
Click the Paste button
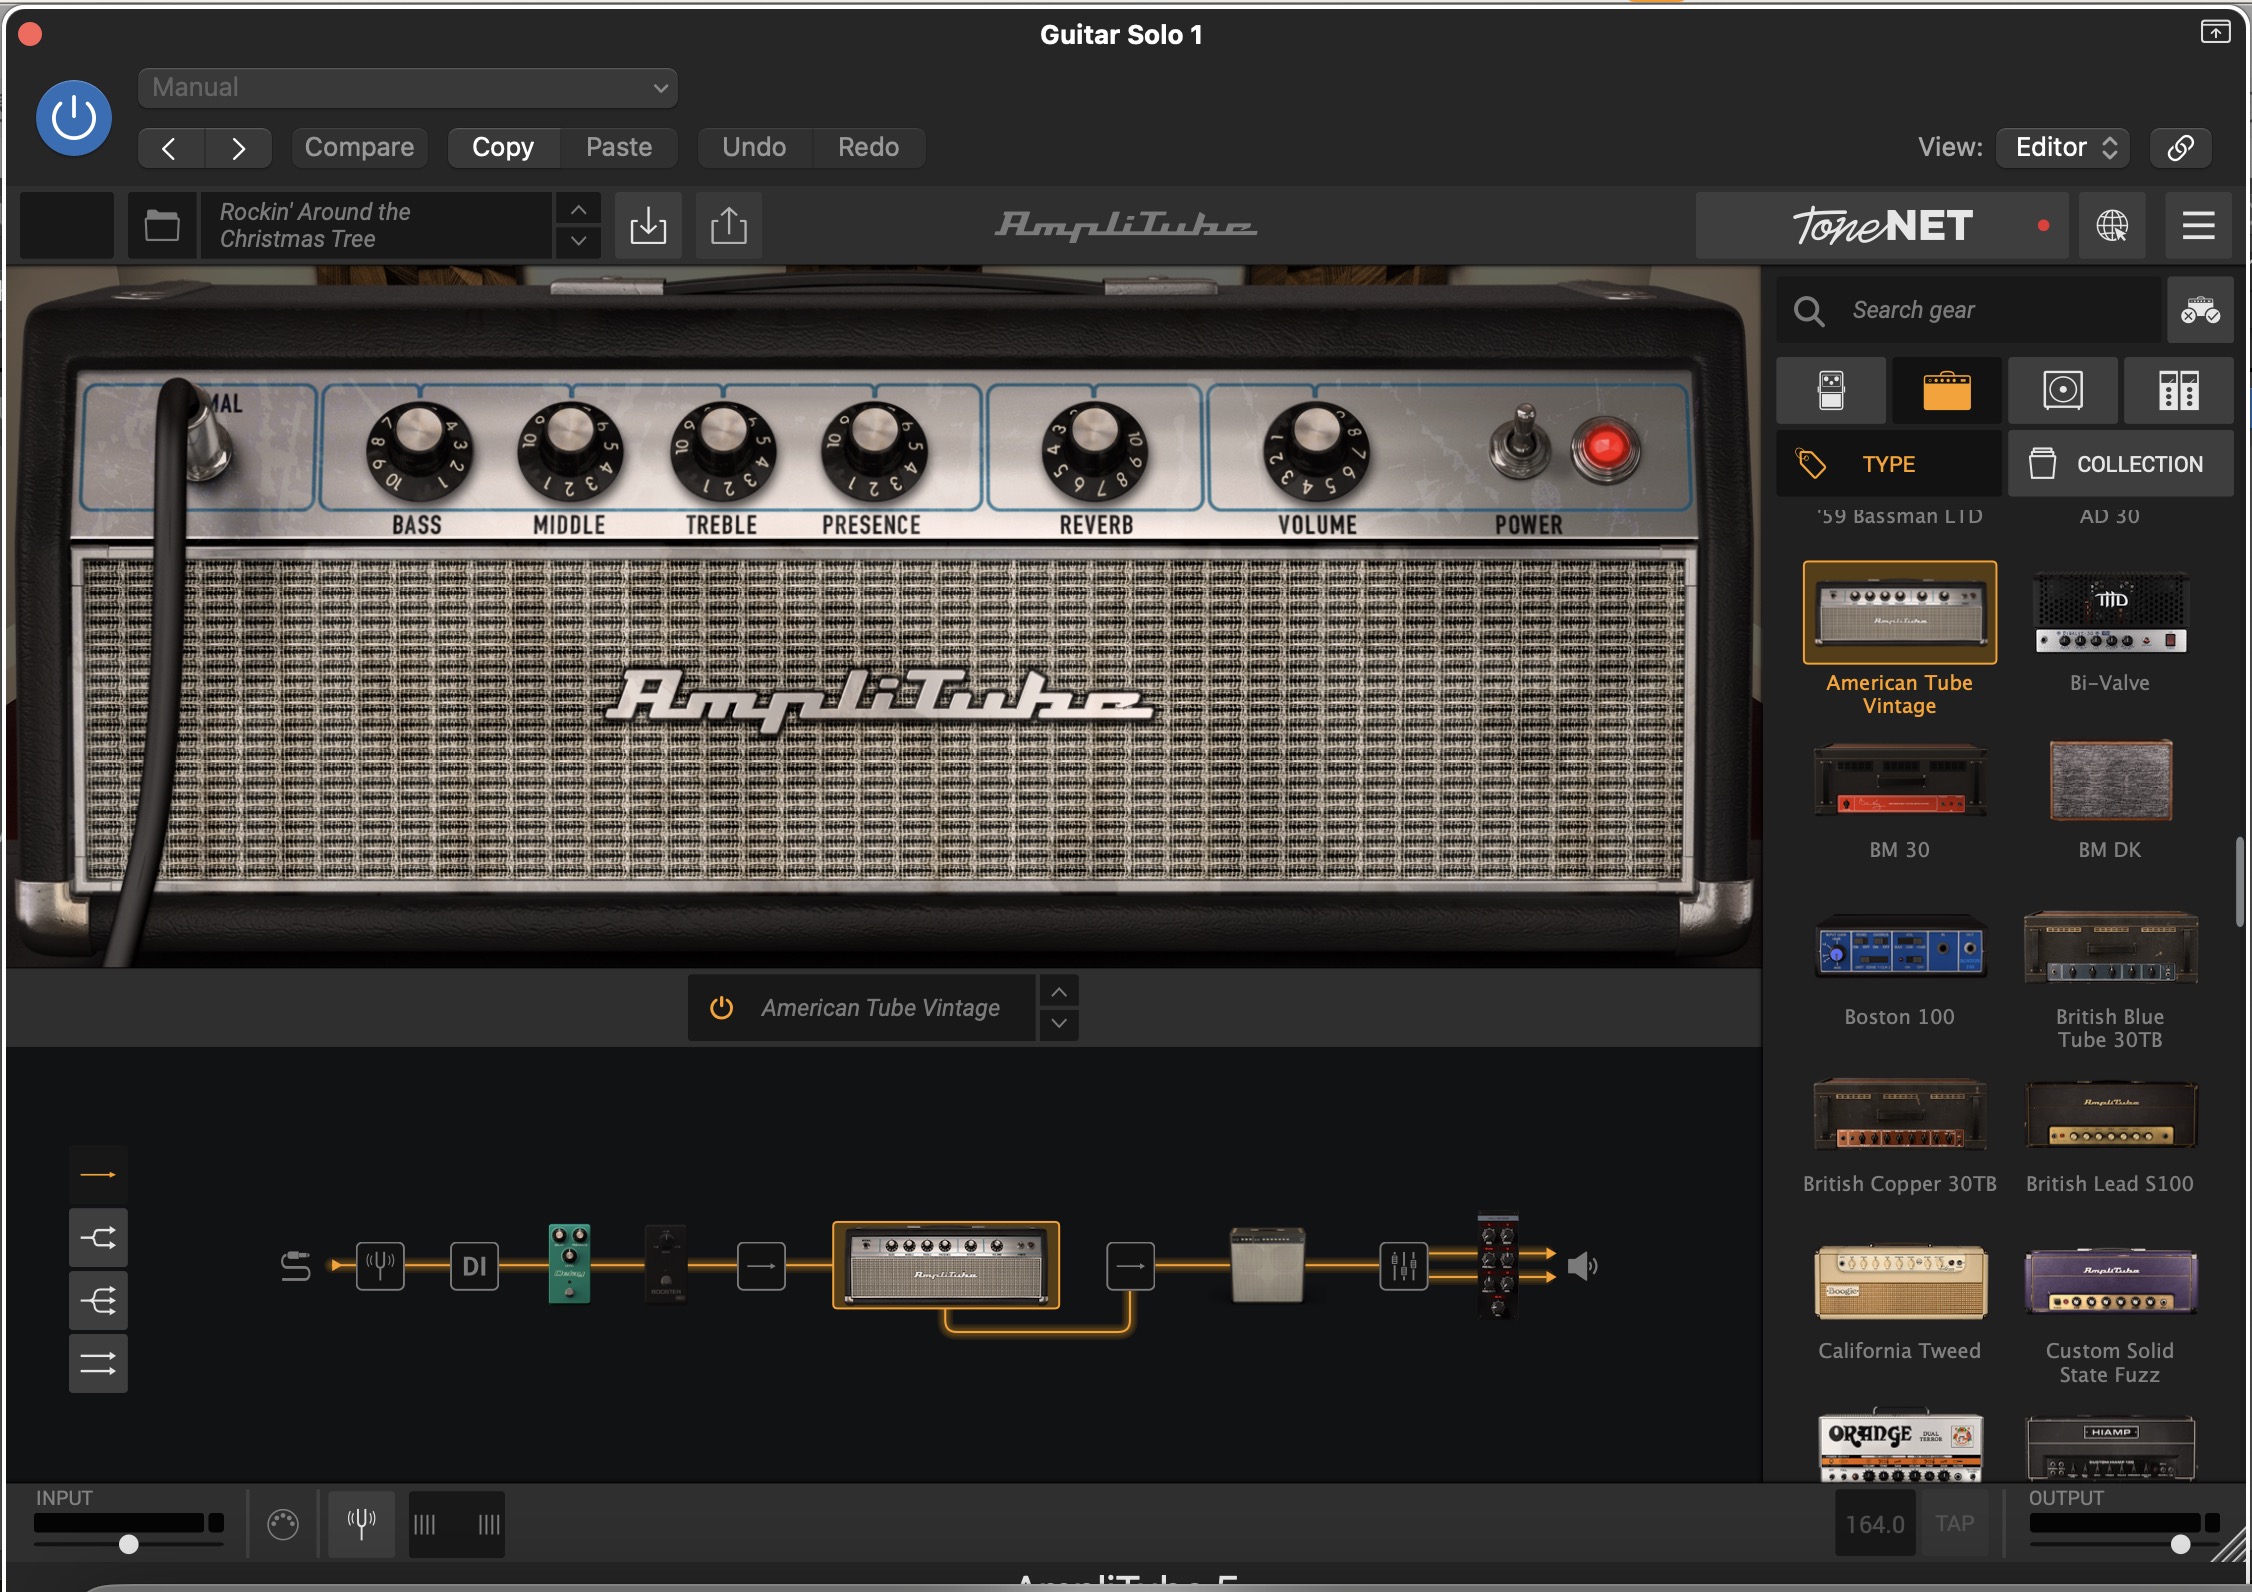point(619,148)
